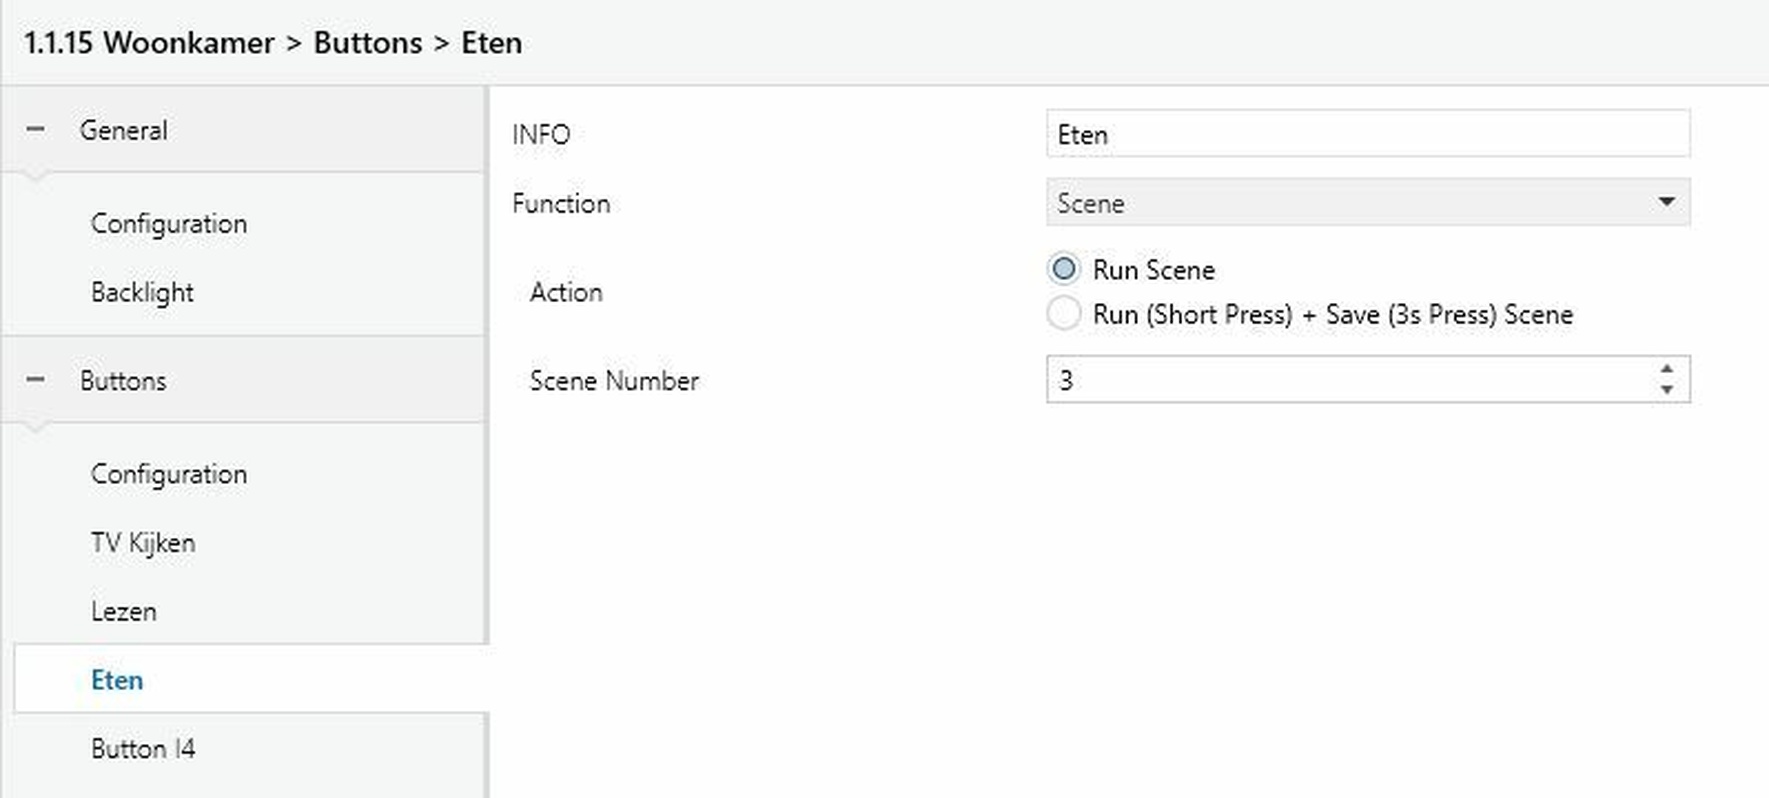Viewport: 1769px width, 798px height.
Task: Open Configuration under General
Action: tap(168, 224)
